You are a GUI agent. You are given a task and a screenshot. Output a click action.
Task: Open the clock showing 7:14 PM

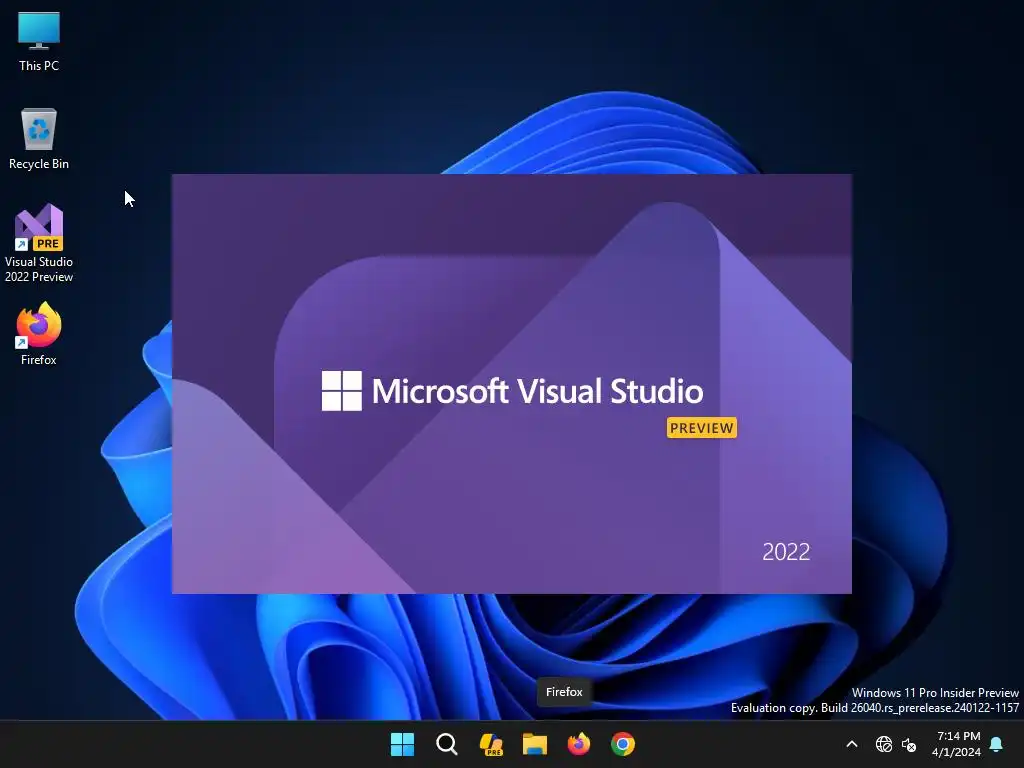pyautogui.click(x=957, y=744)
